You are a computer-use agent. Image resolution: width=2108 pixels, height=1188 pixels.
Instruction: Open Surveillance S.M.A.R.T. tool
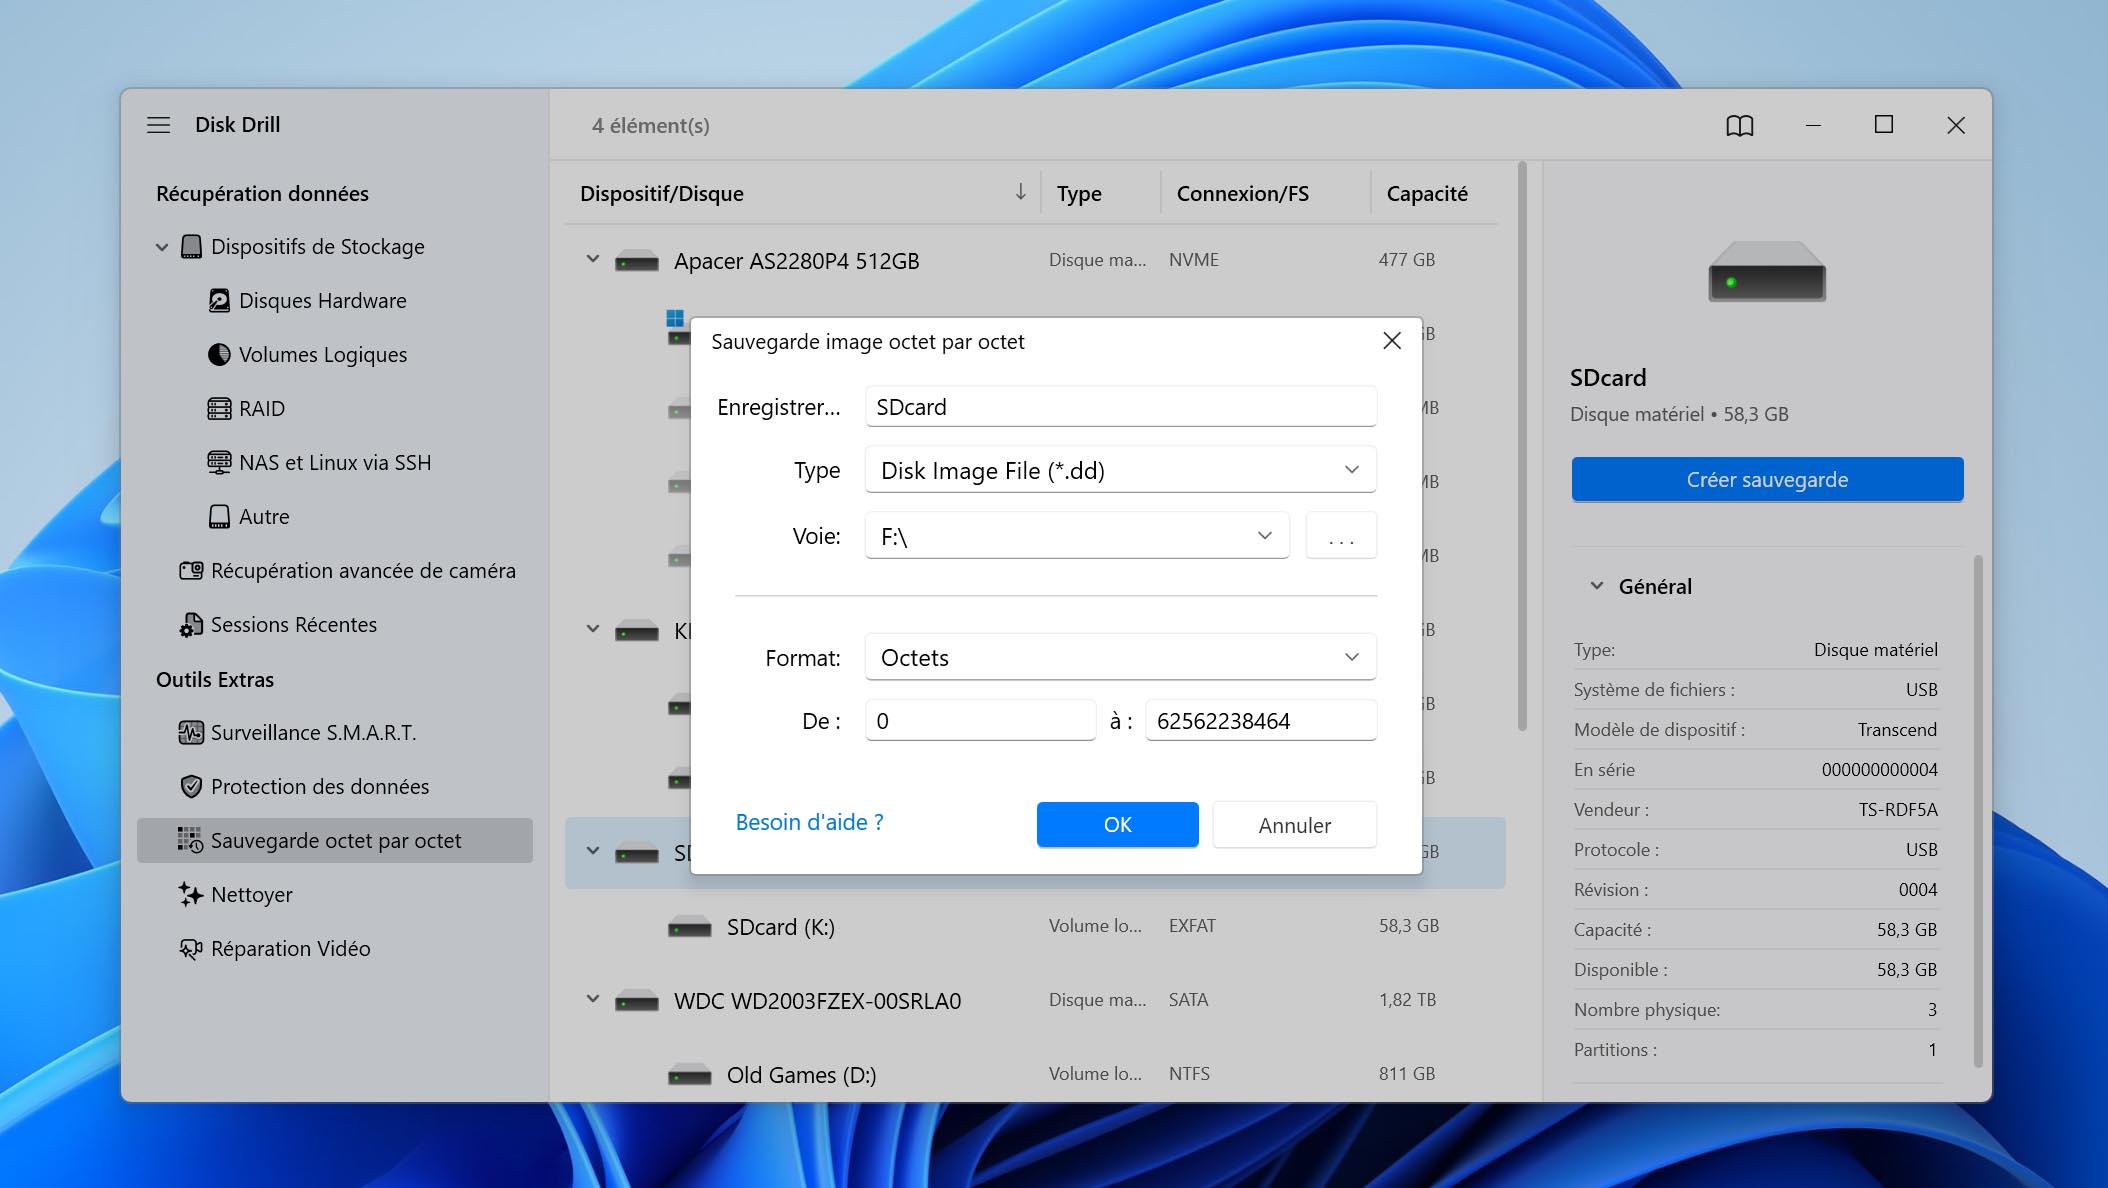[x=297, y=733]
